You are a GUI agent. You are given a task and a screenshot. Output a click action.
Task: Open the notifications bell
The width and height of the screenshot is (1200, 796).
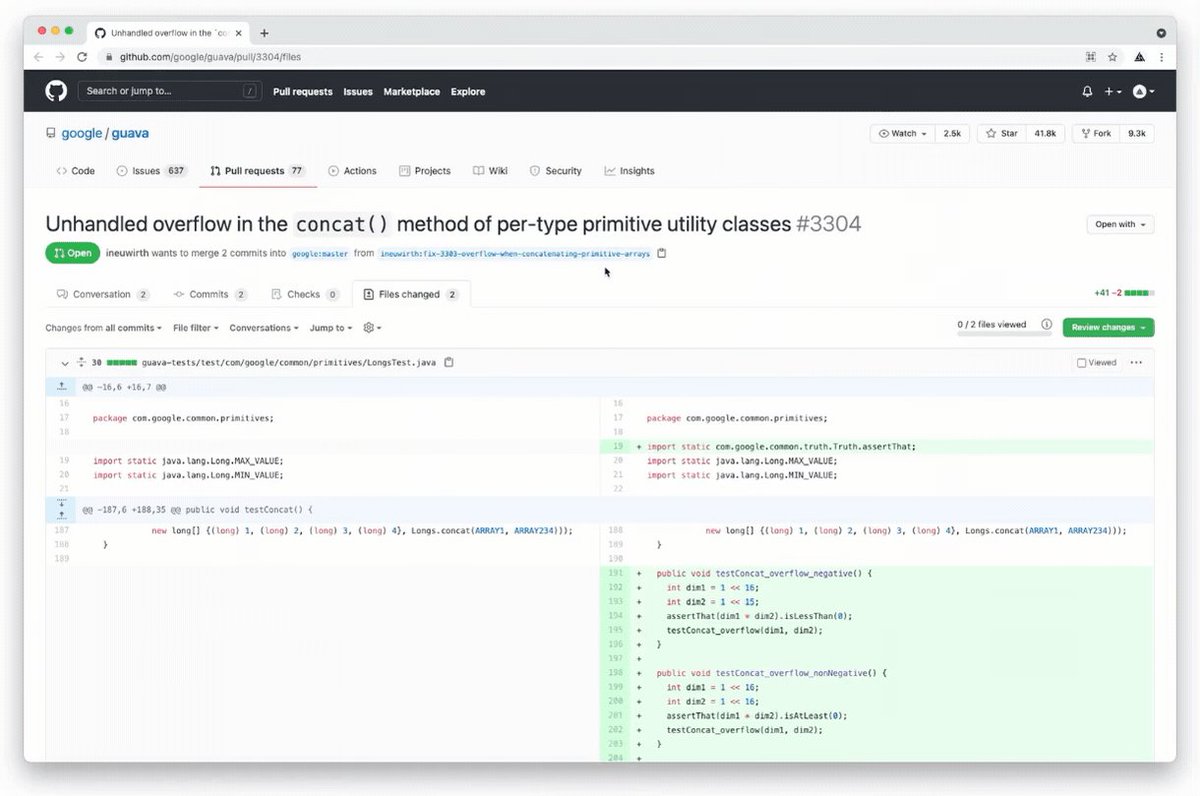coord(1087,91)
